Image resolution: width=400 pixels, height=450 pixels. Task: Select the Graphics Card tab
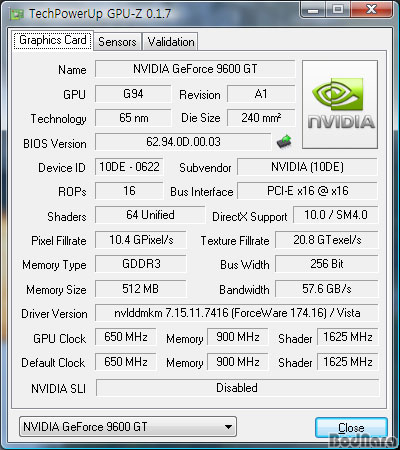[x=53, y=40]
